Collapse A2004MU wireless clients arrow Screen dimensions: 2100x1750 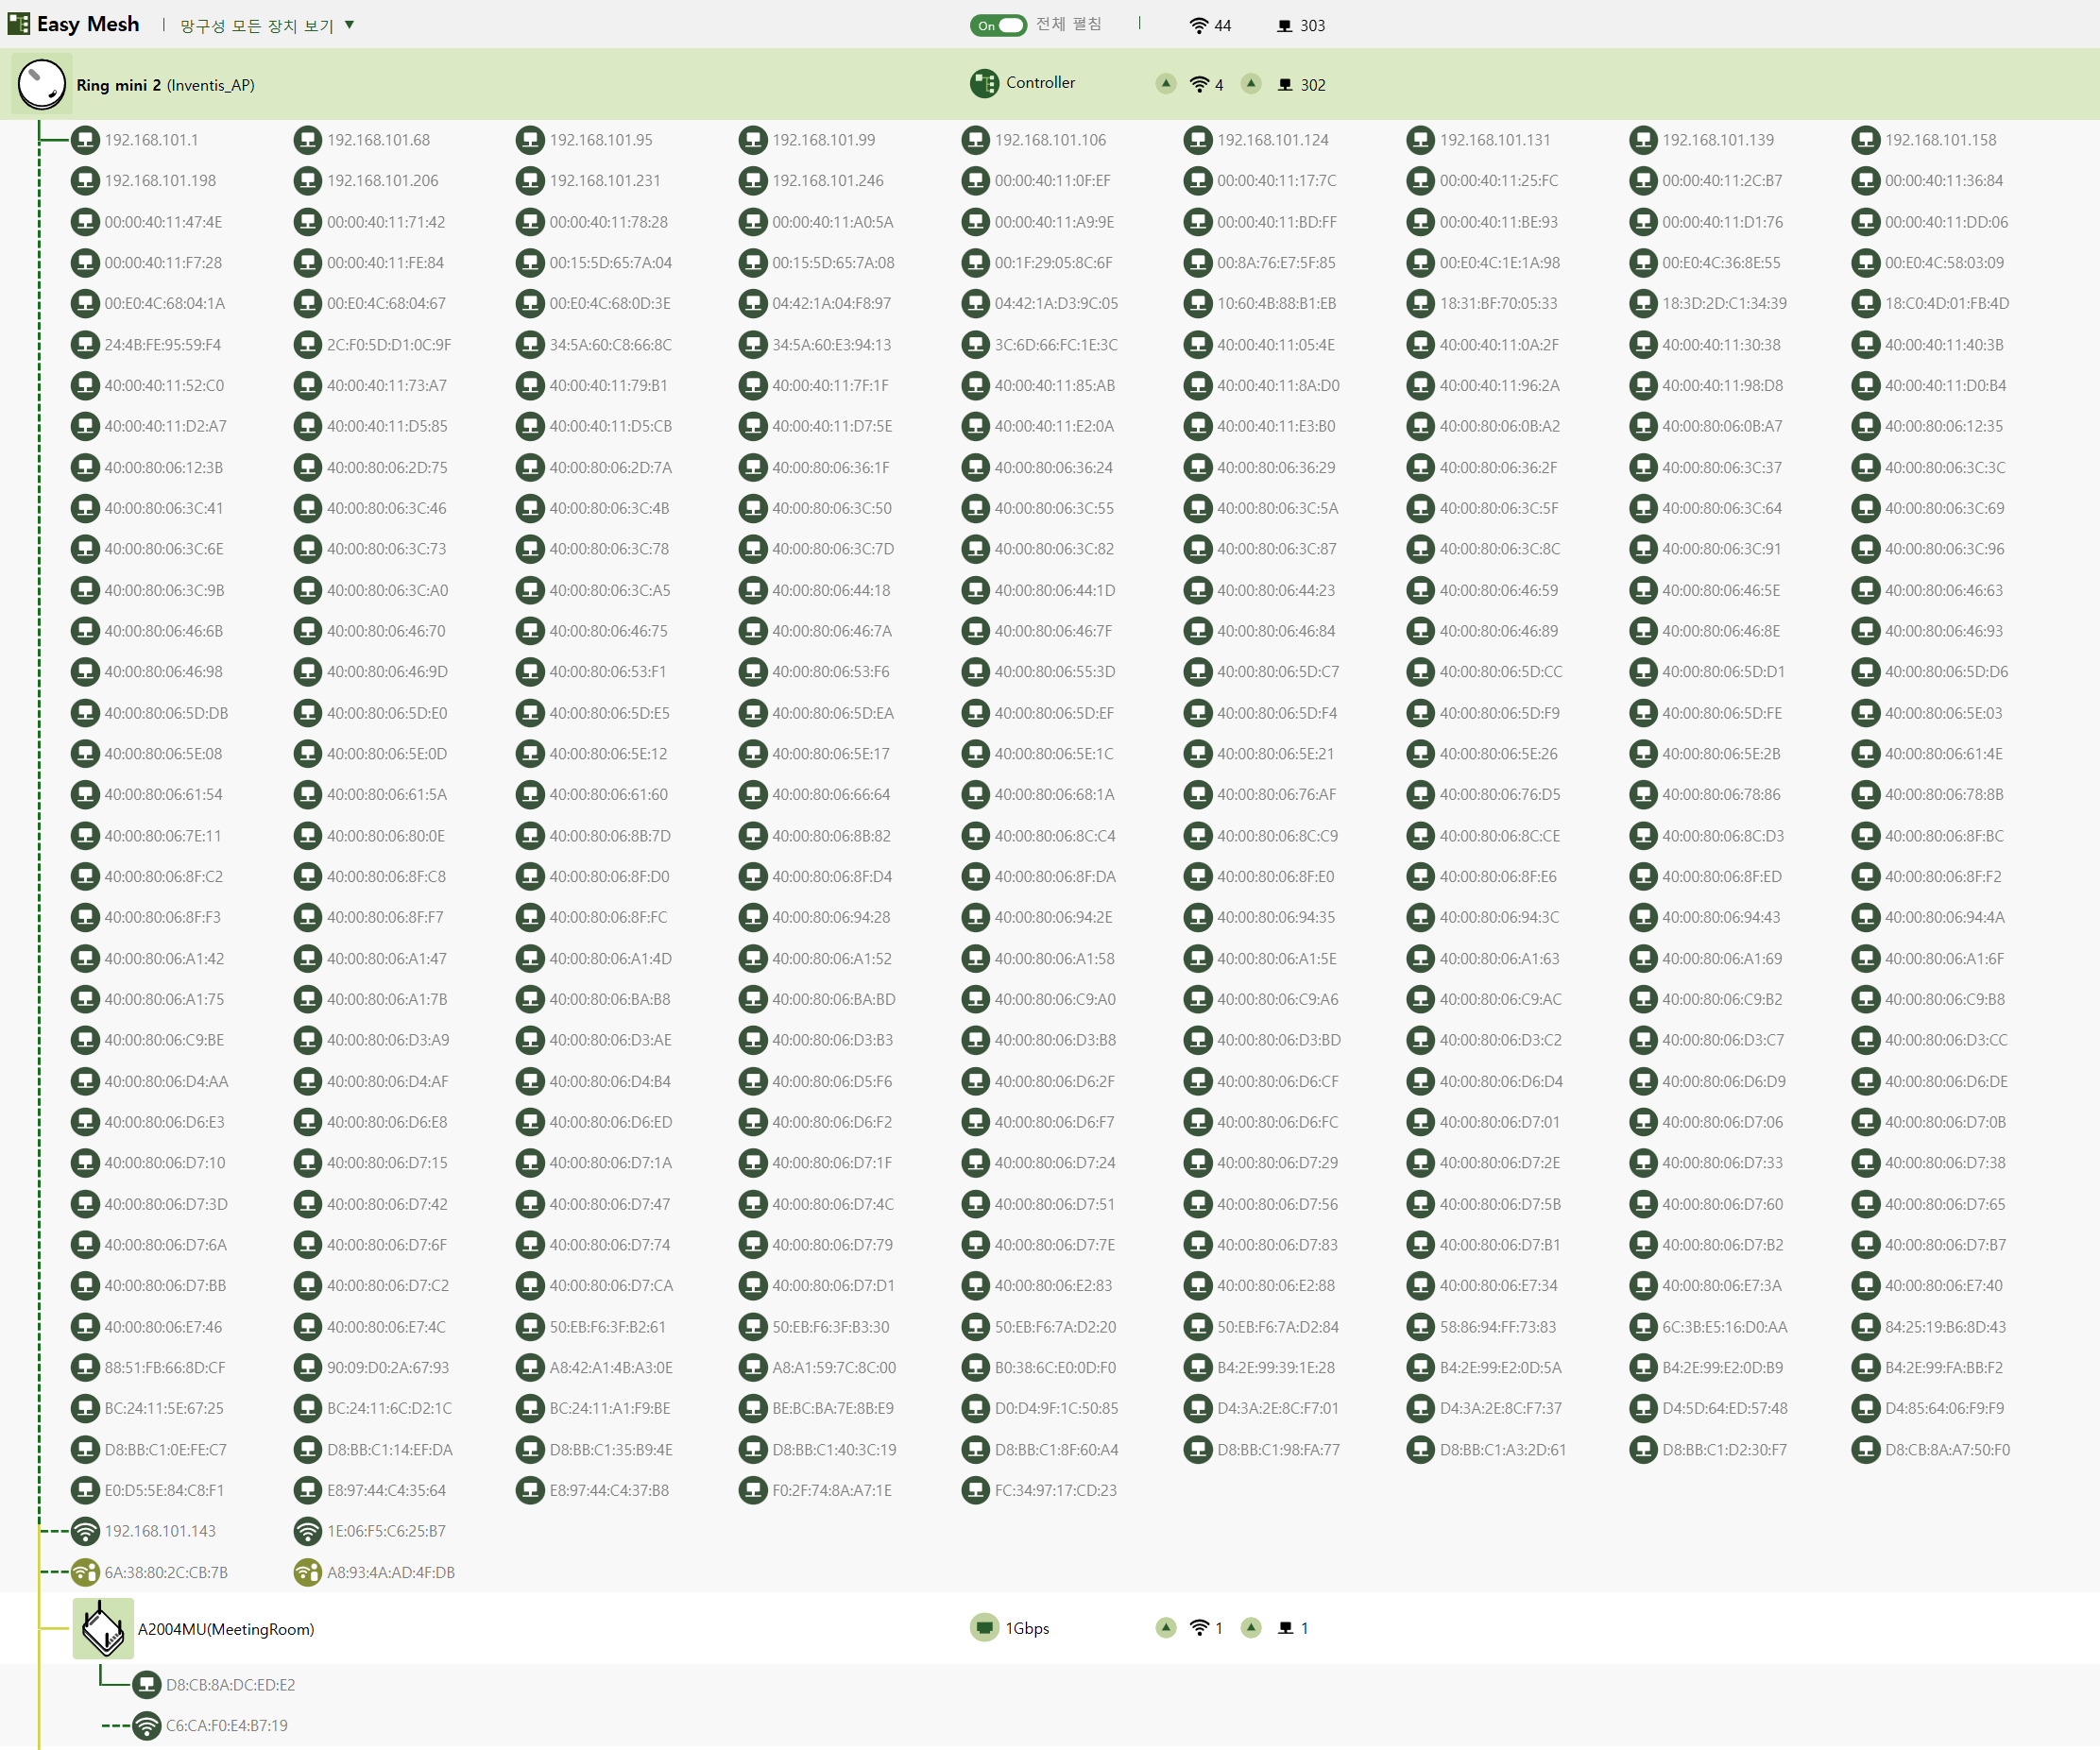(1166, 1627)
